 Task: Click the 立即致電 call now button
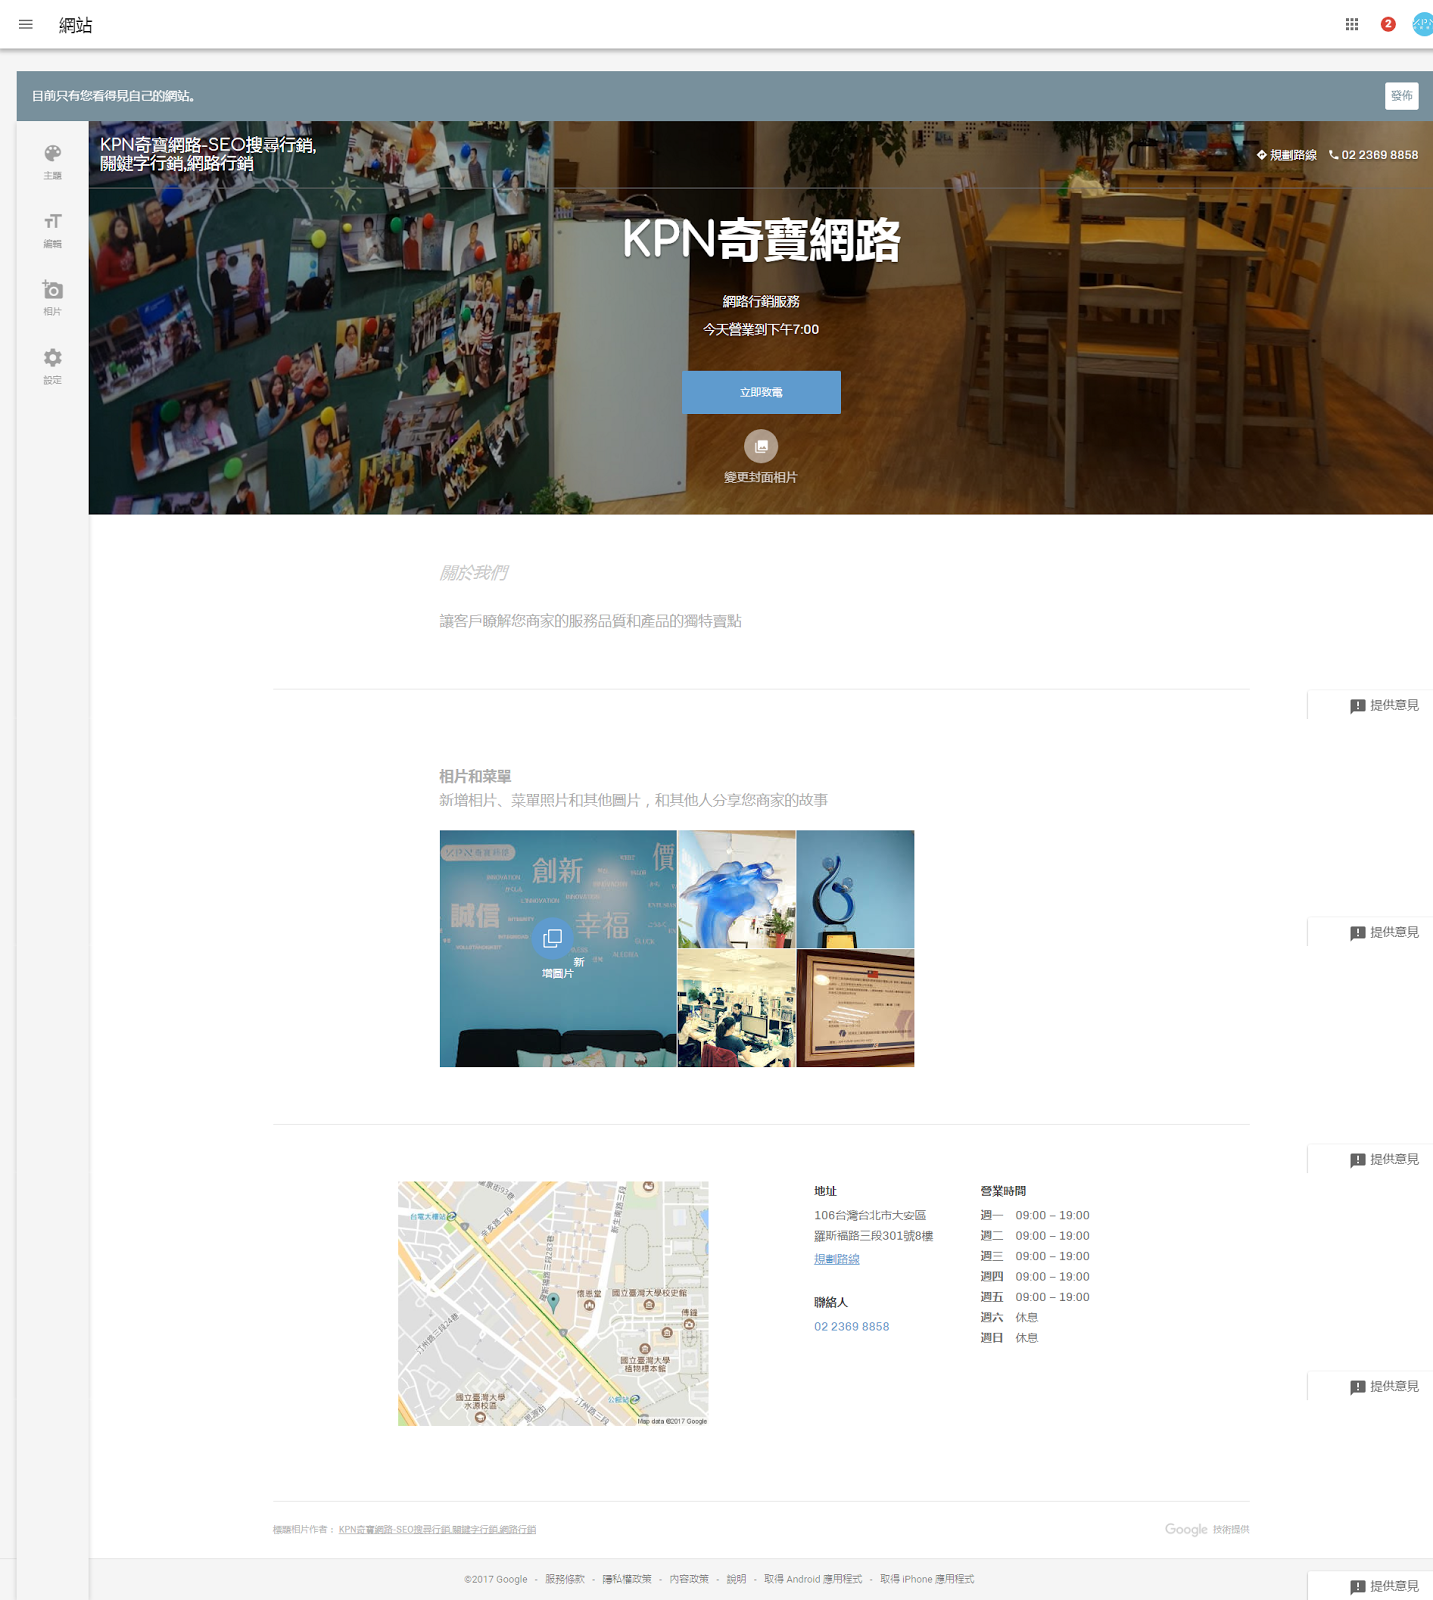tap(761, 392)
